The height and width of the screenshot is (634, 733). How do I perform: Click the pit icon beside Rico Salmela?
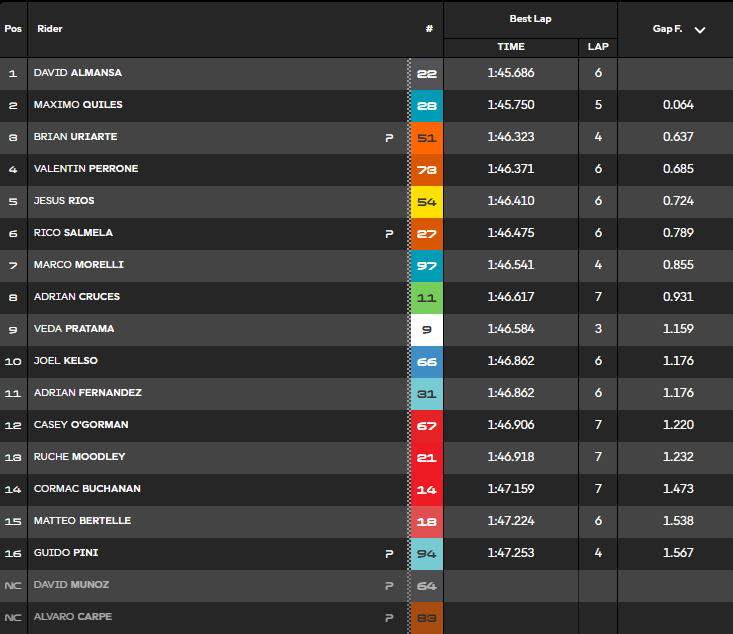coord(389,233)
